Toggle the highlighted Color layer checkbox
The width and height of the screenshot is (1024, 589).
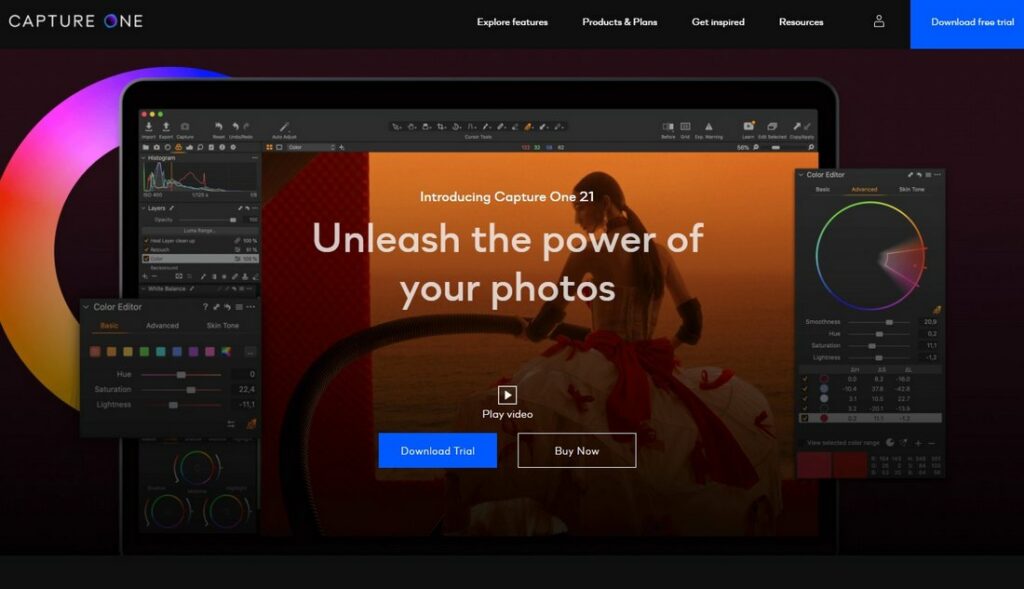click(x=146, y=259)
